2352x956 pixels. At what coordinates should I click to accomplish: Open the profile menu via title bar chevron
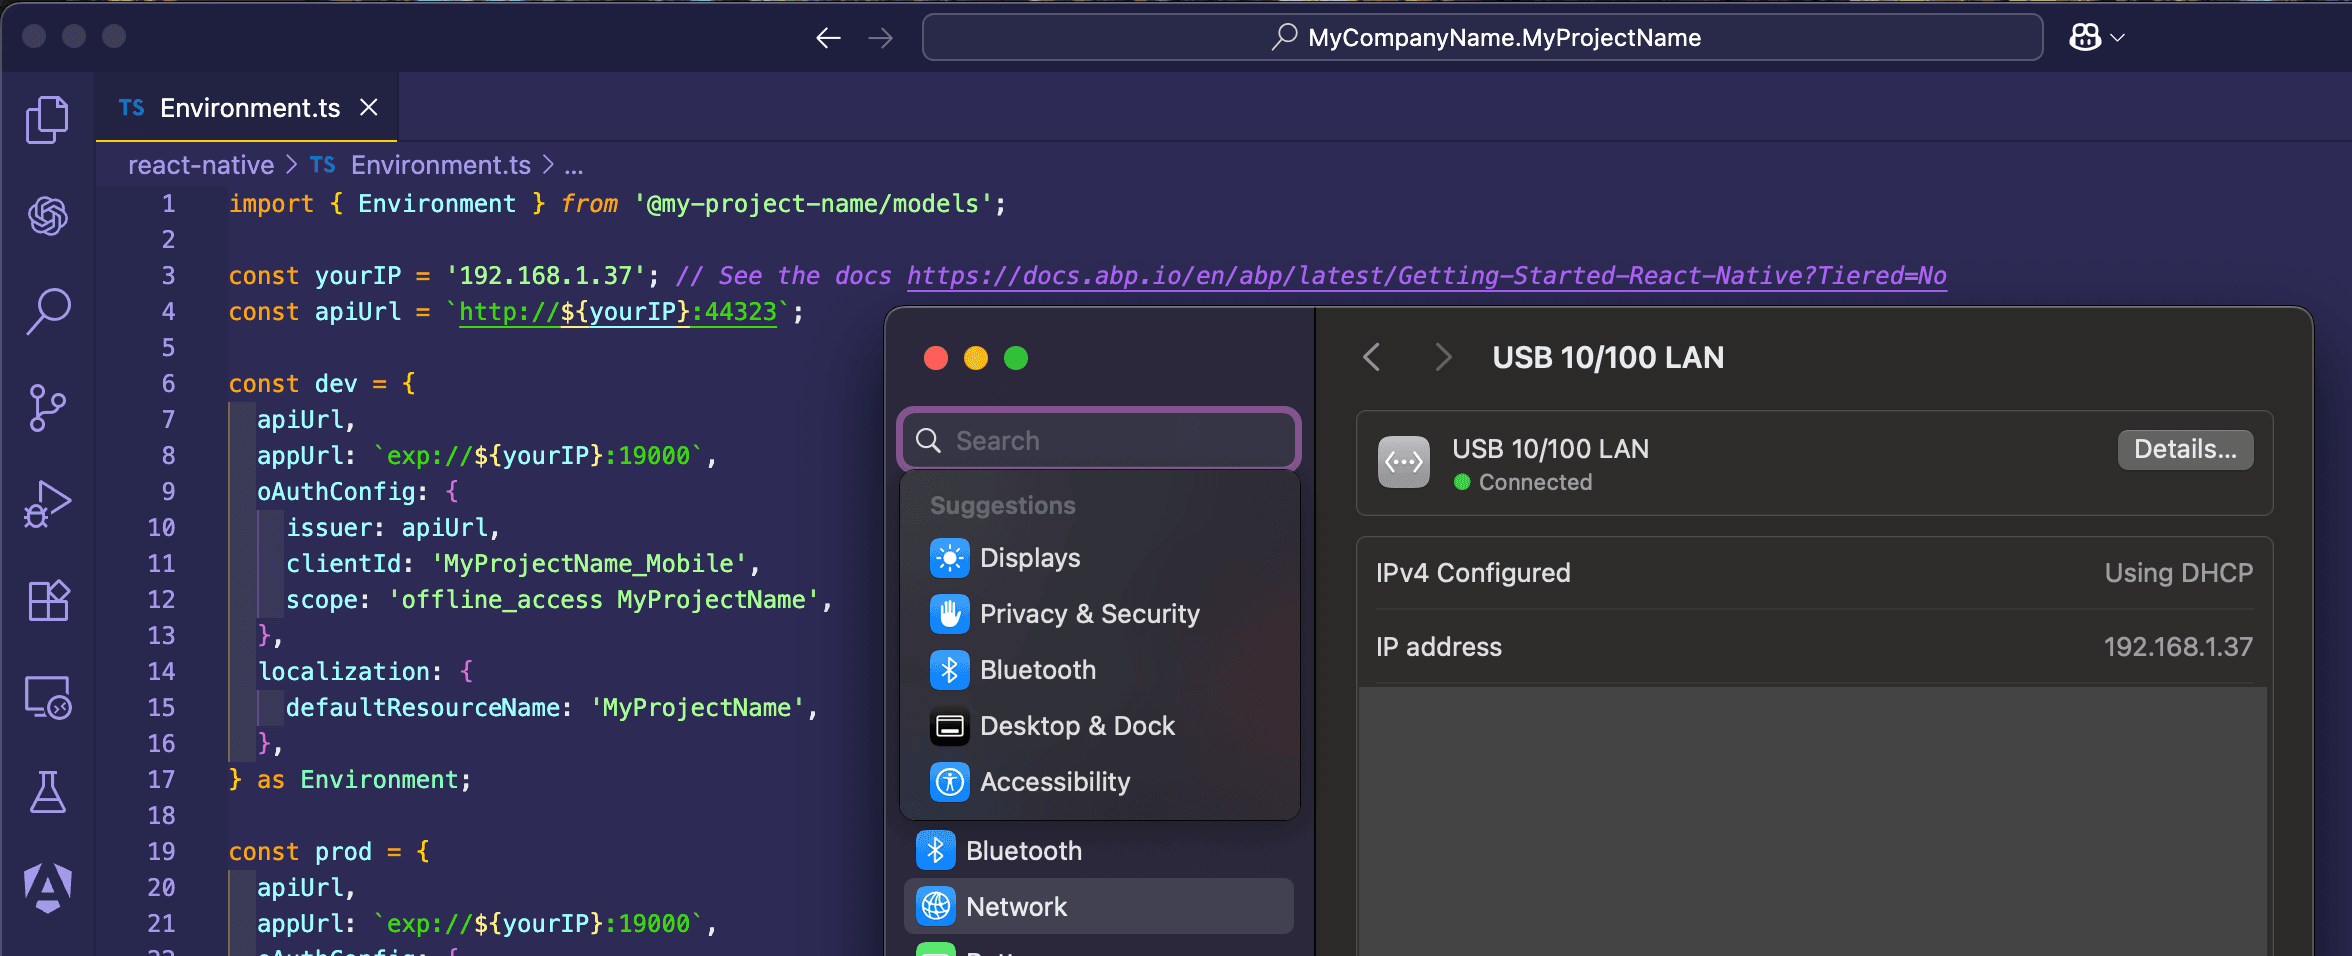click(x=2118, y=37)
